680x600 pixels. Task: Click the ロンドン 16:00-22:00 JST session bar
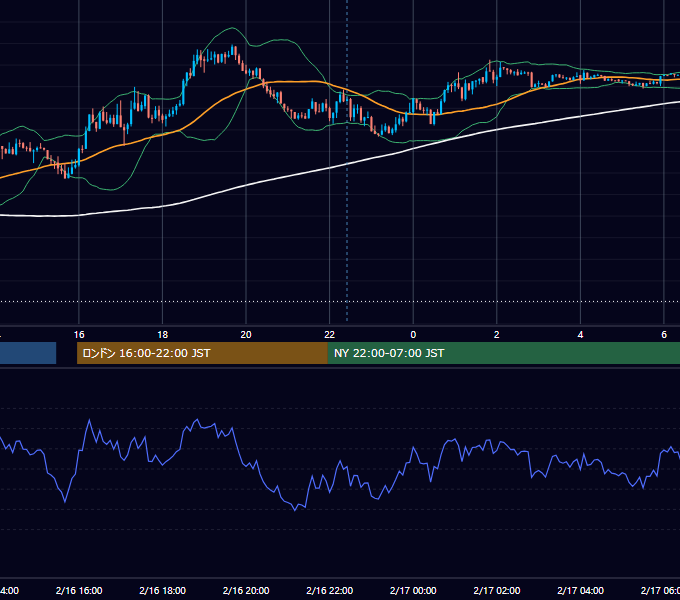(202, 353)
